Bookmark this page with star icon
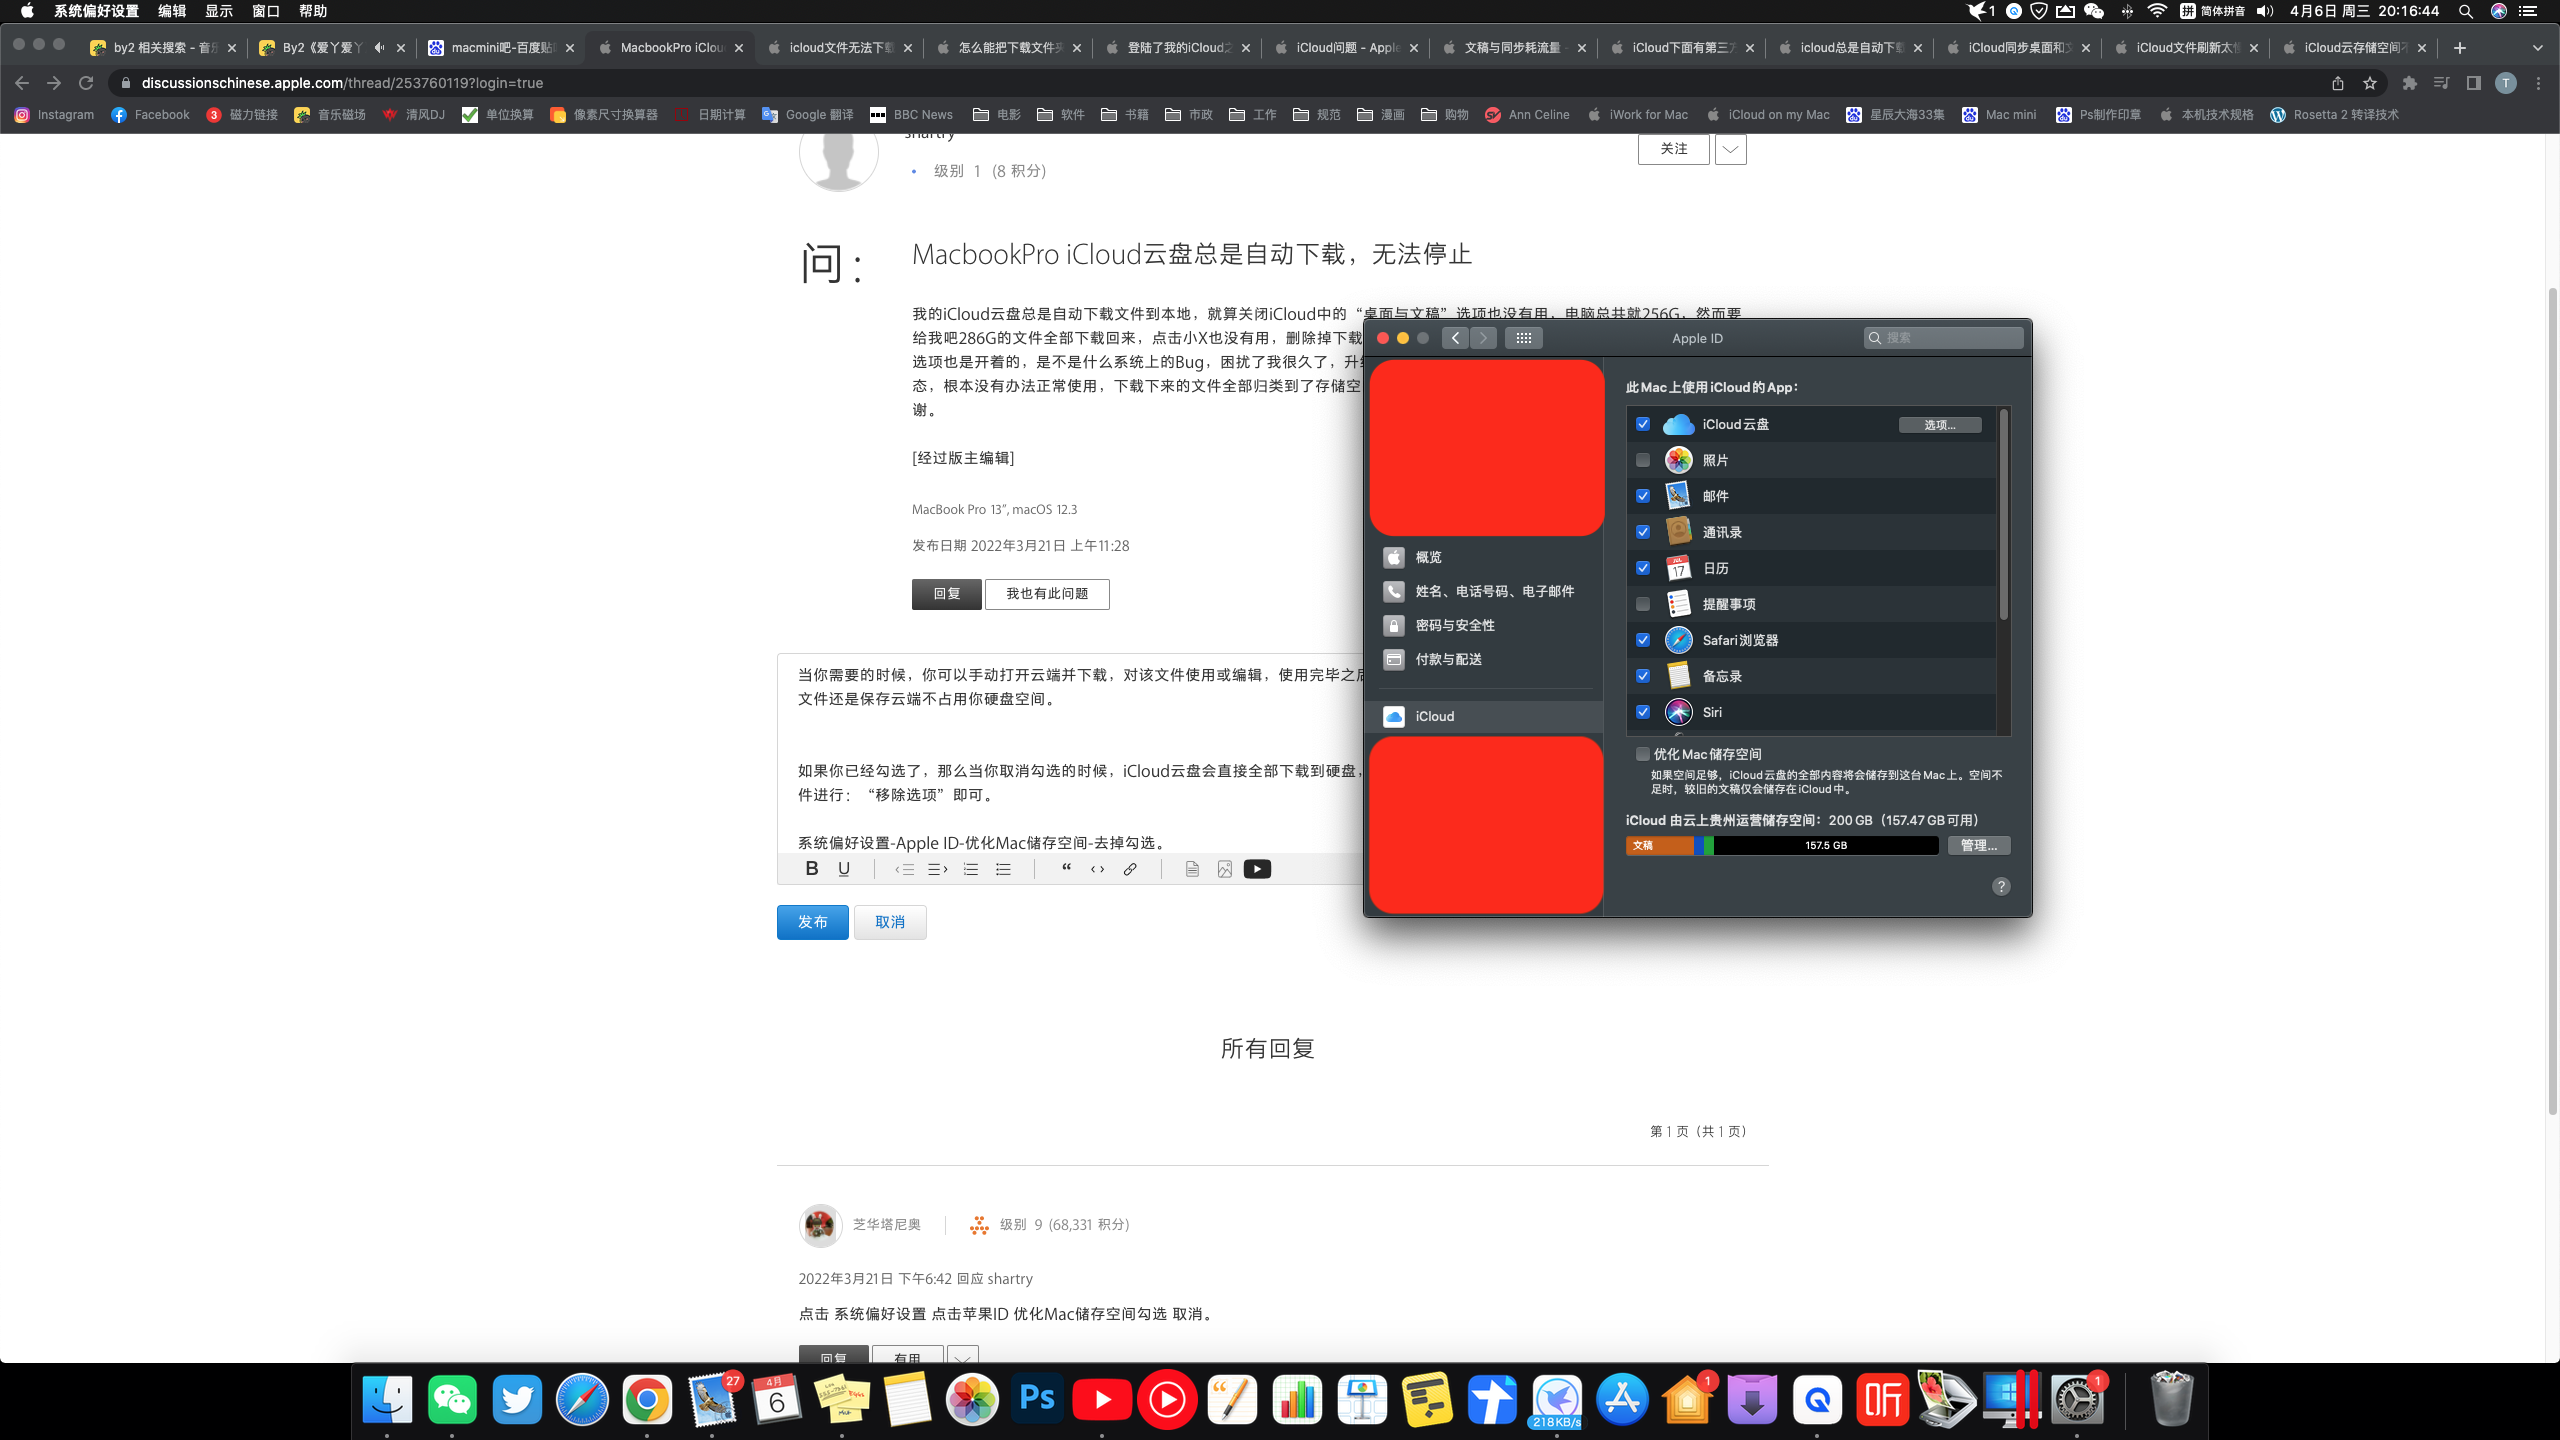The height and width of the screenshot is (1440, 2560). point(2370,83)
